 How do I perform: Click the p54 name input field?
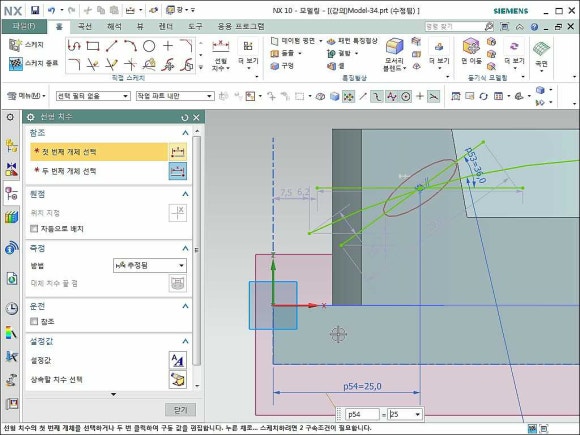[x=362, y=414]
